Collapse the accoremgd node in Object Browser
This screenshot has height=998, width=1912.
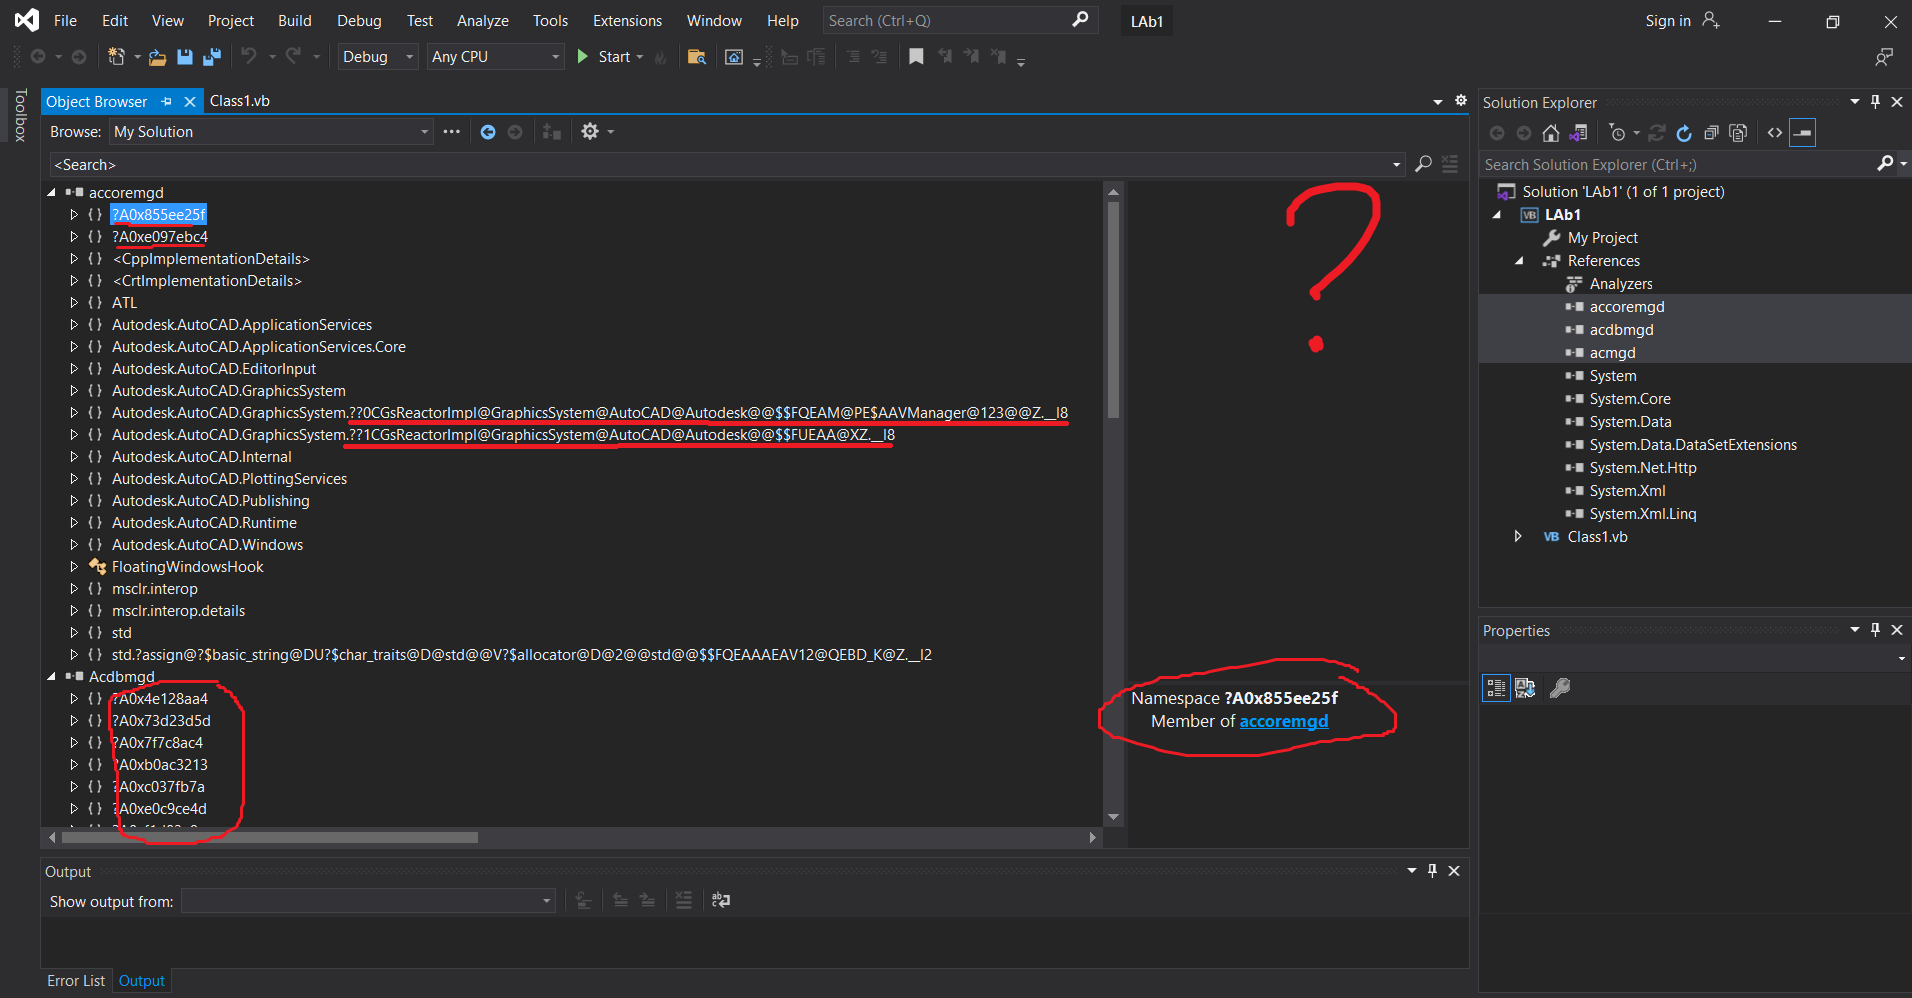(x=52, y=193)
